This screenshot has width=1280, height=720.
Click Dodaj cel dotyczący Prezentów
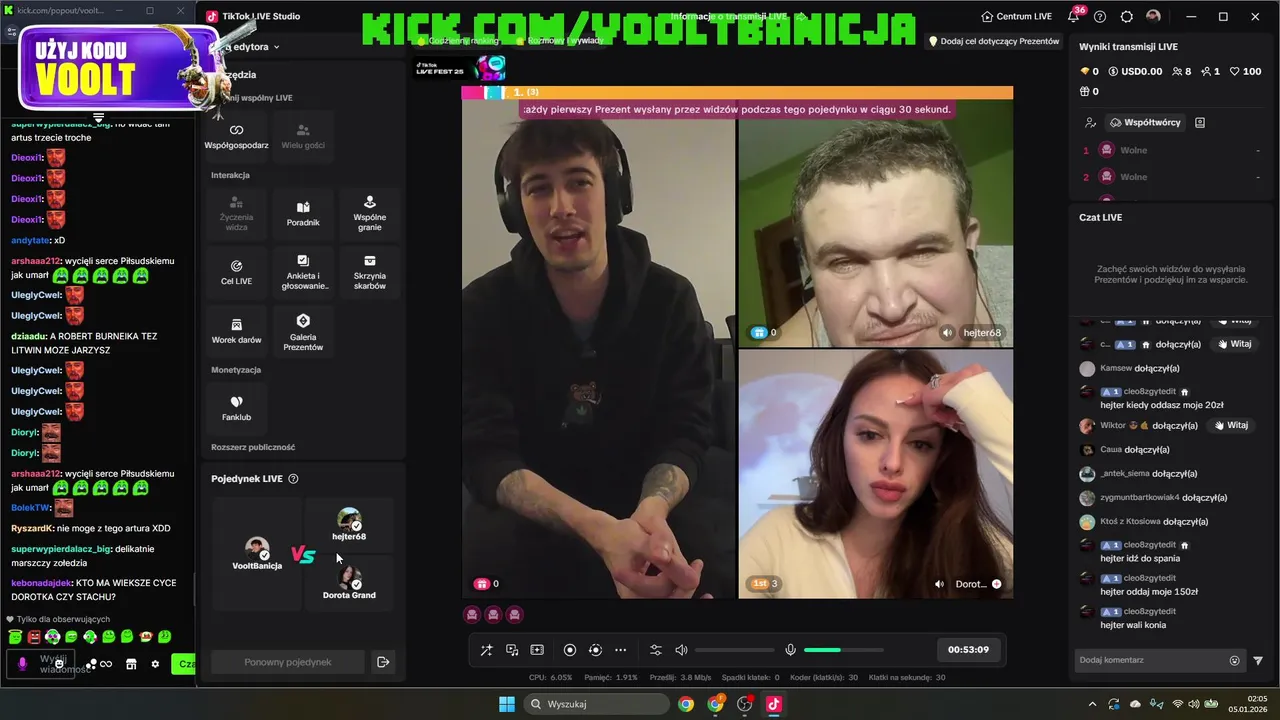[x=994, y=42]
